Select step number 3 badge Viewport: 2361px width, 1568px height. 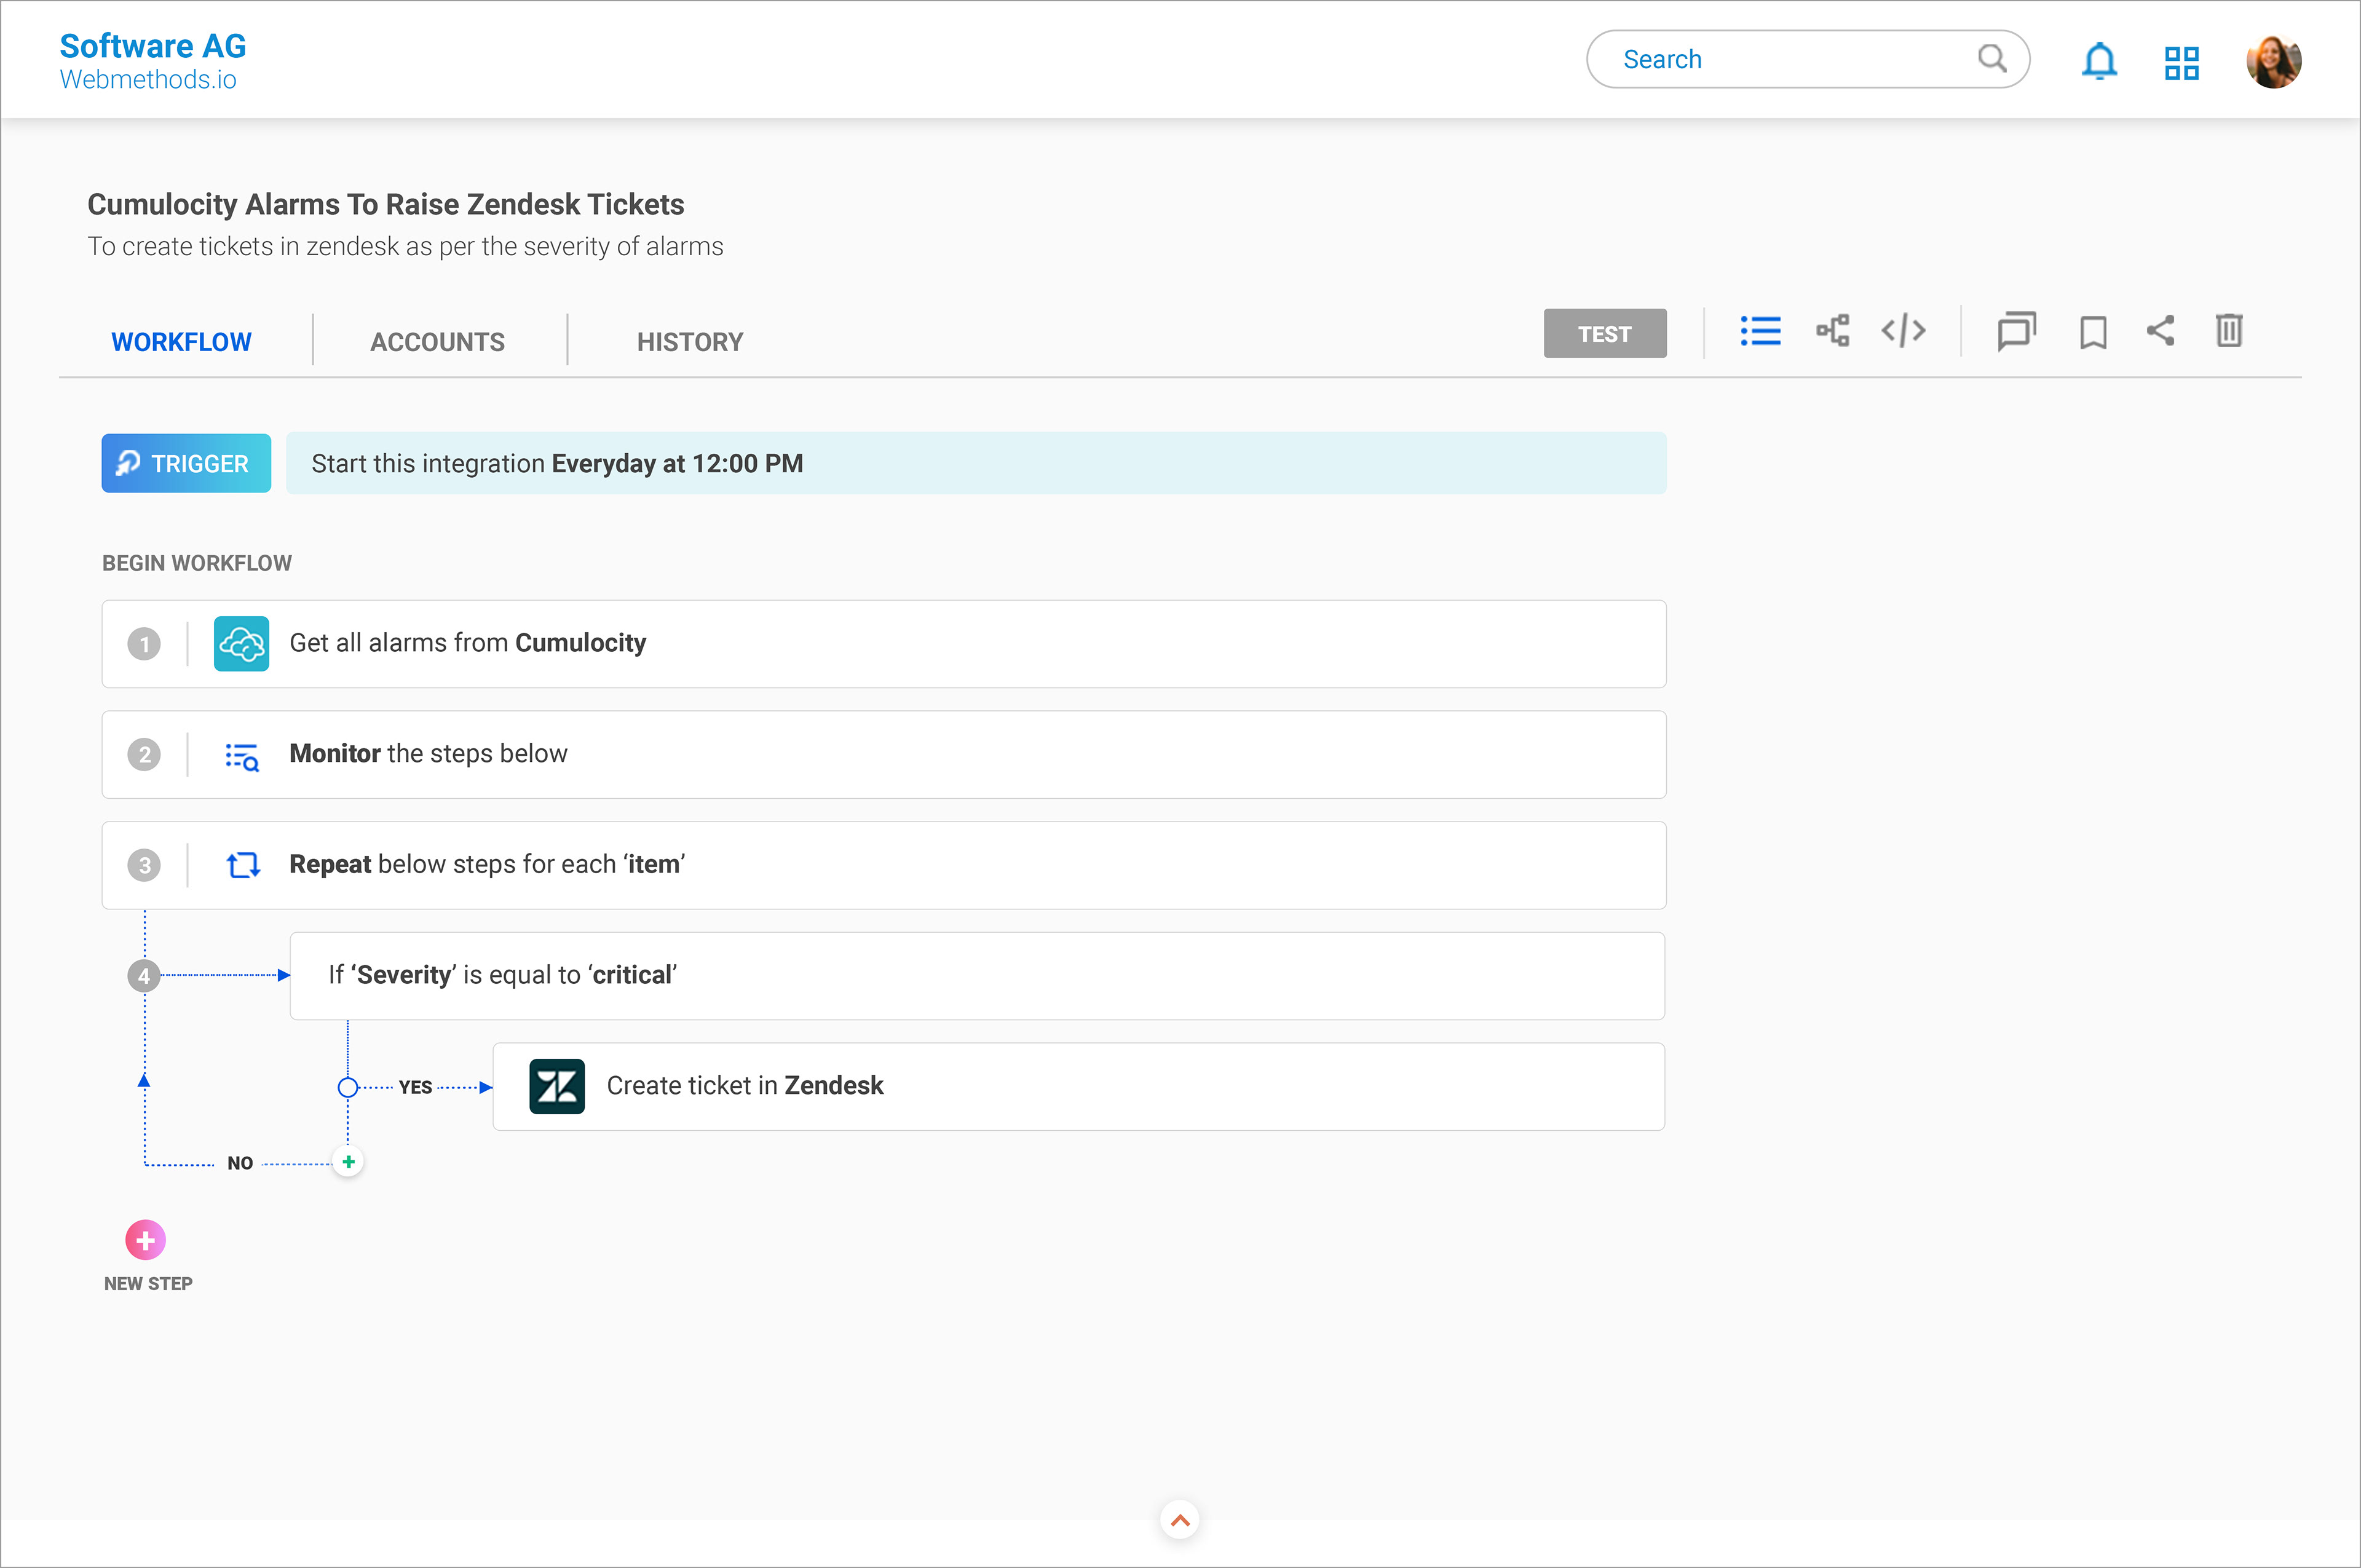click(x=144, y=866)
